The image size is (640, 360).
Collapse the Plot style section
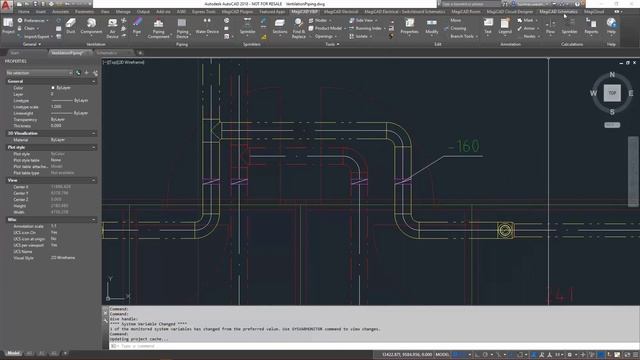93,147
